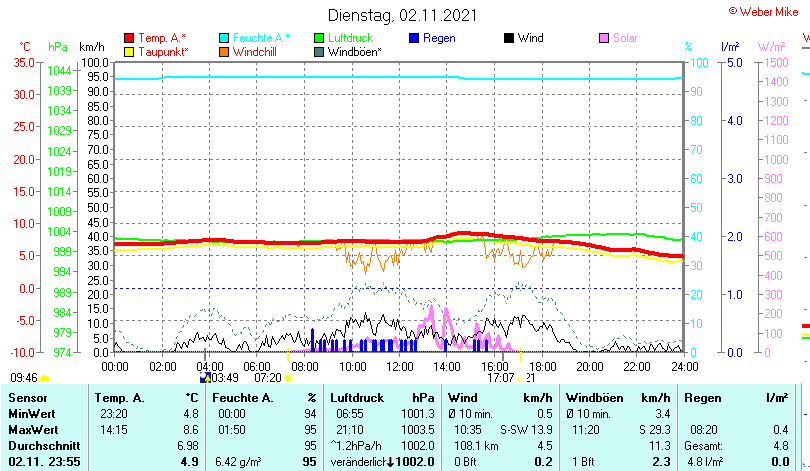Screen dimensions: 810x471
Task: Click the moon icon near 03:49
Action: [x=205, y=378]
